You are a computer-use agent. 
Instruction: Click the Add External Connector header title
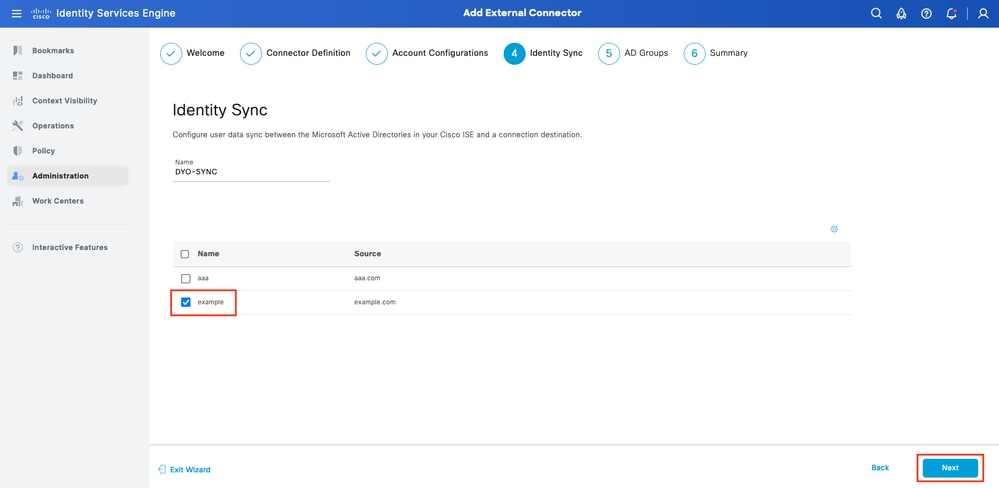pyautogui.click(x=522, y=13)
